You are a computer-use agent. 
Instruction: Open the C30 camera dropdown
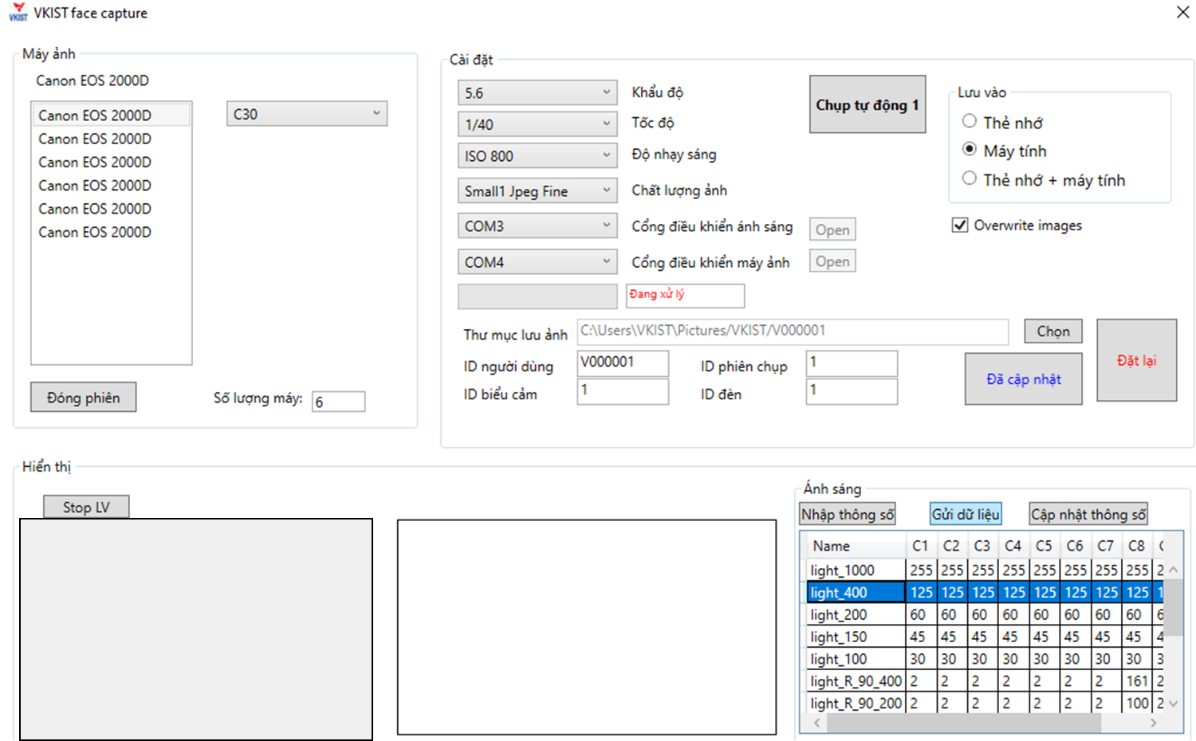(306, 114)
